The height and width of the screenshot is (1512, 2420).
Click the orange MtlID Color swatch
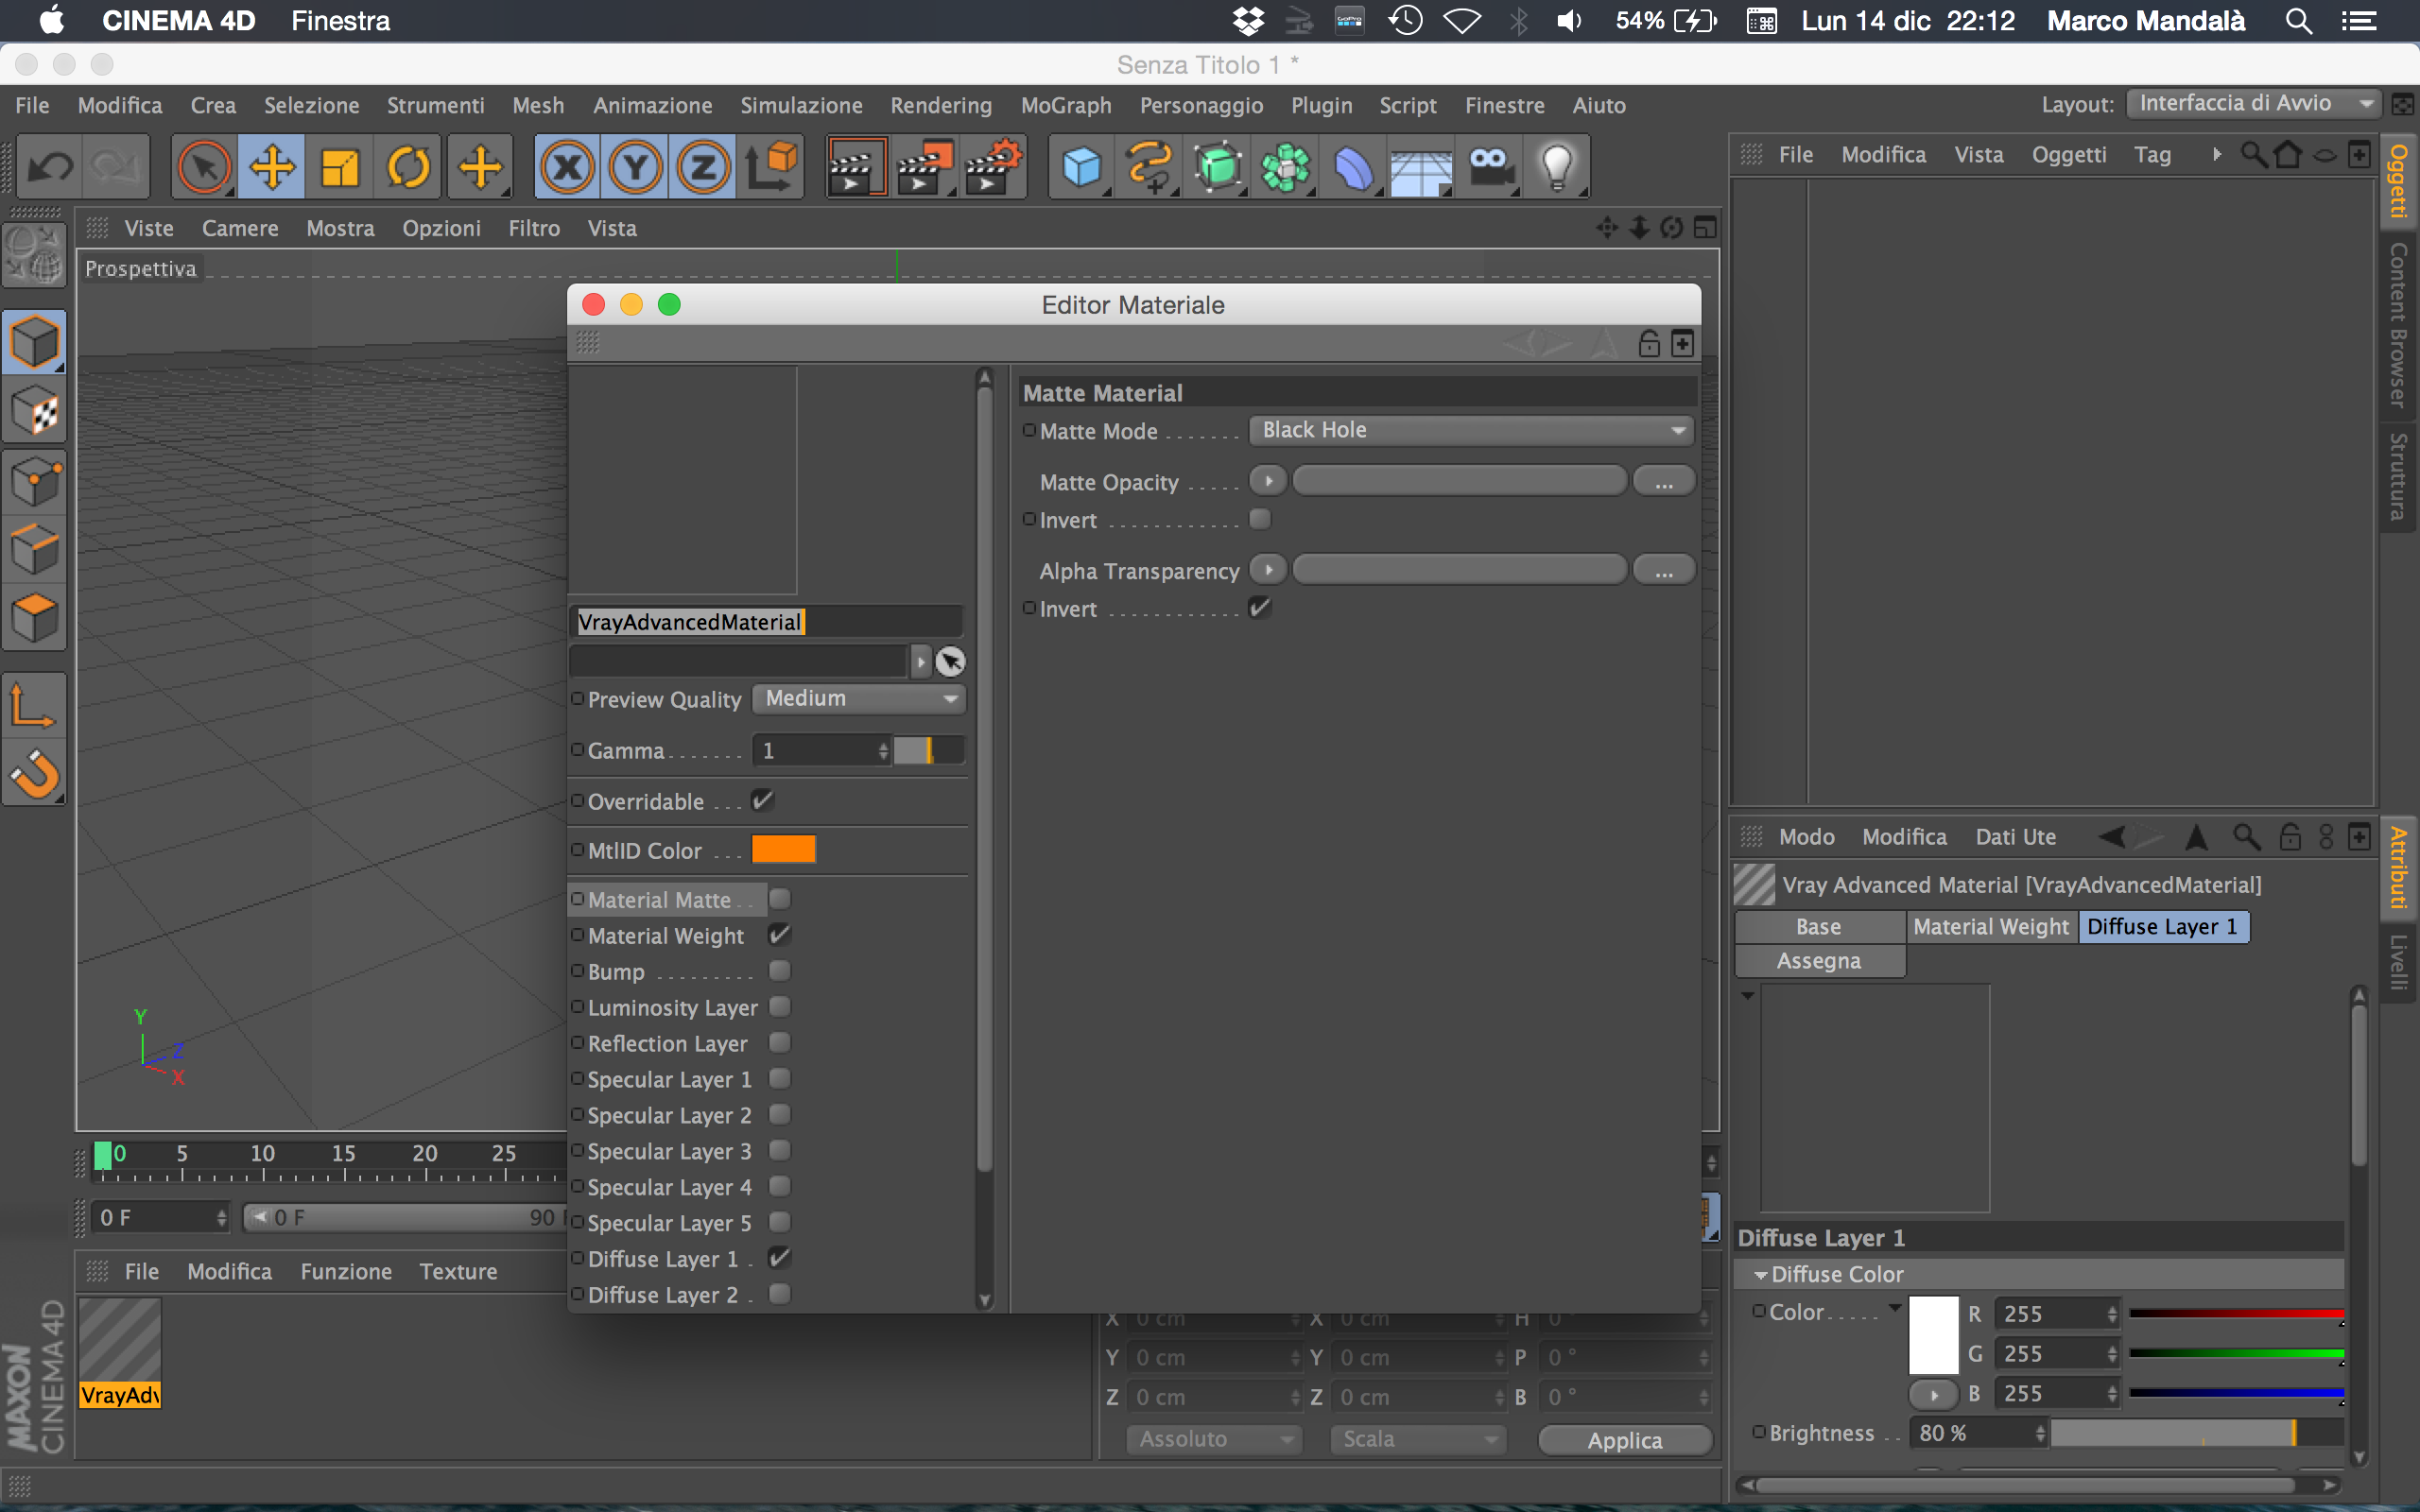tap(783, 850)
